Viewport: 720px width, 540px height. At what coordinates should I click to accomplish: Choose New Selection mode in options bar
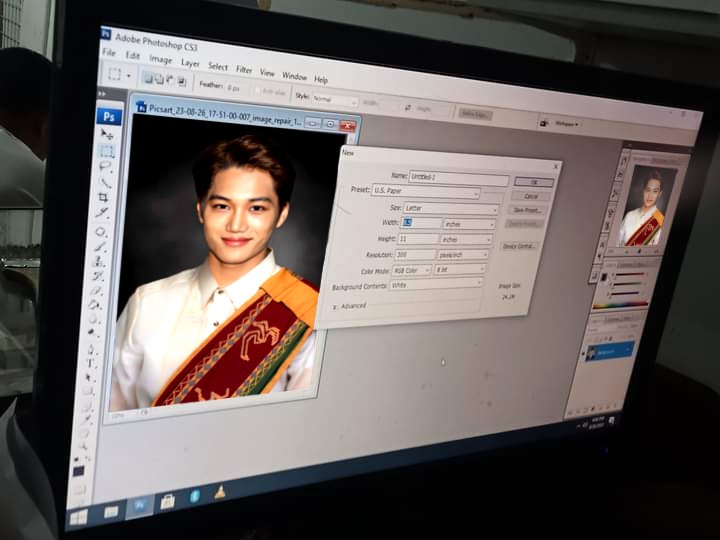point(148,78)
